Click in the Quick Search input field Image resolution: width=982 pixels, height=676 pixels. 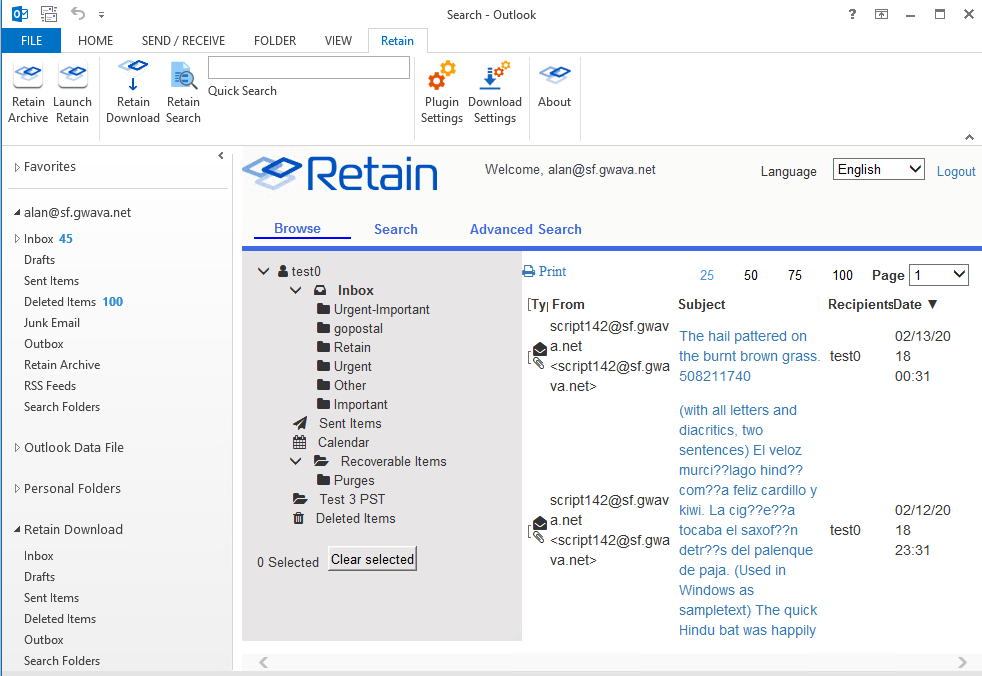(x=309, y=68)
